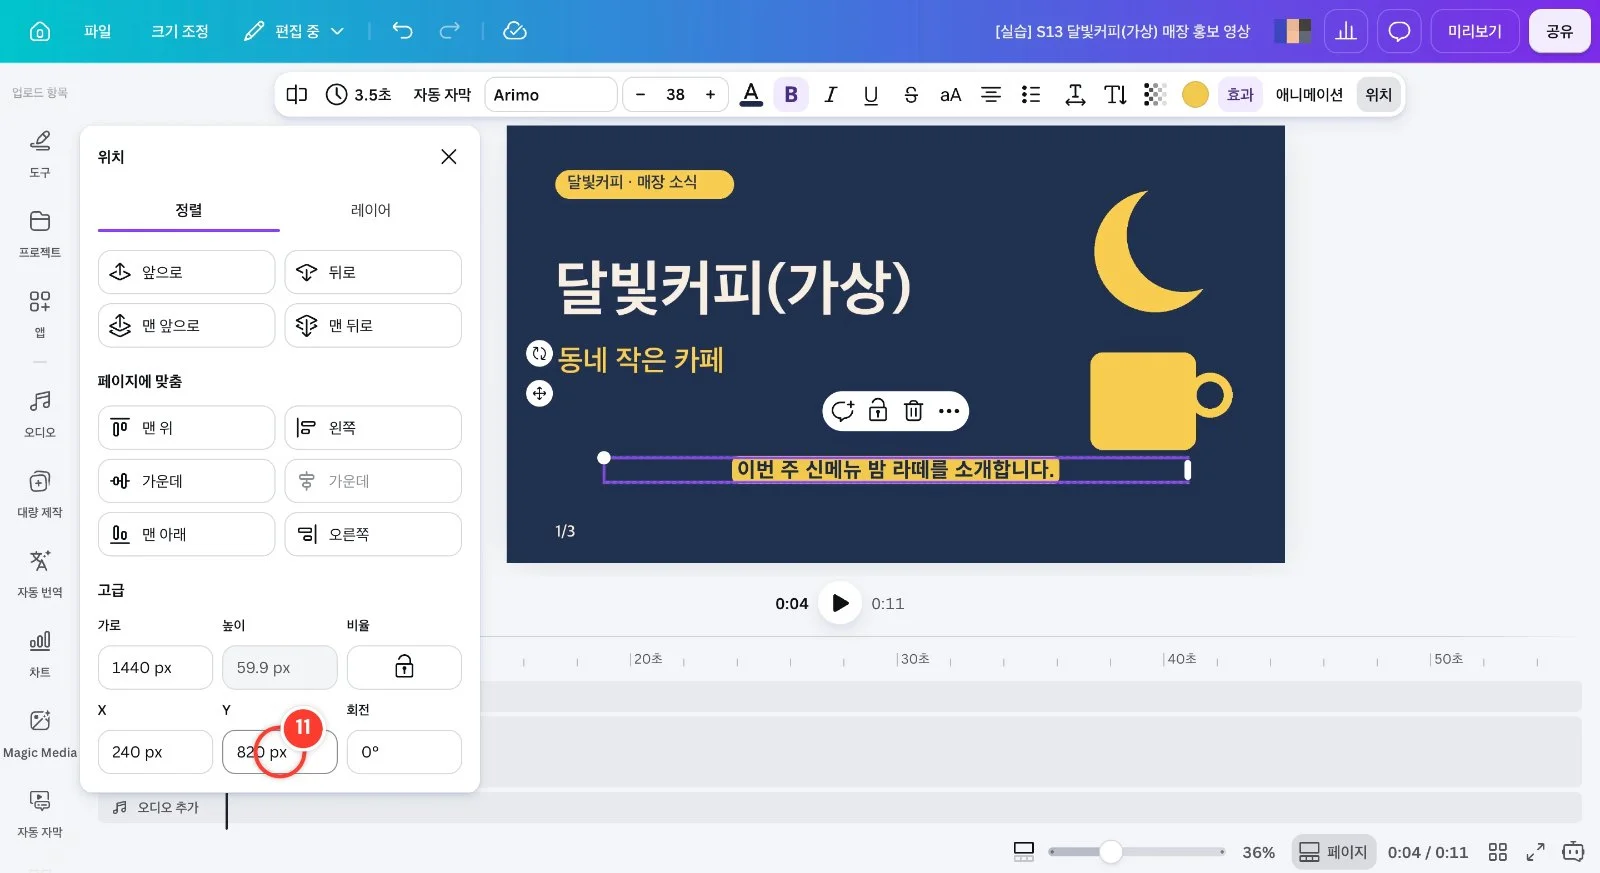Image resolution: width=1600 pixels, height=873 pixels.
Task: Open the 파일 menu
Action: pyautogui.click(x=97, y=31)
